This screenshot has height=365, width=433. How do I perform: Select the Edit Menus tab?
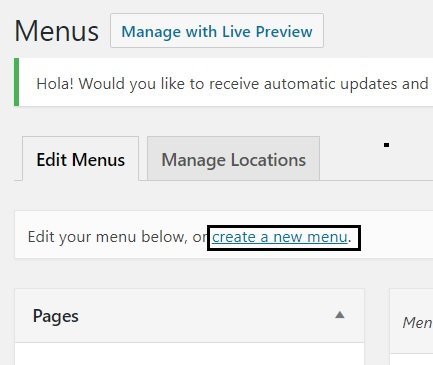coord(81,159)
